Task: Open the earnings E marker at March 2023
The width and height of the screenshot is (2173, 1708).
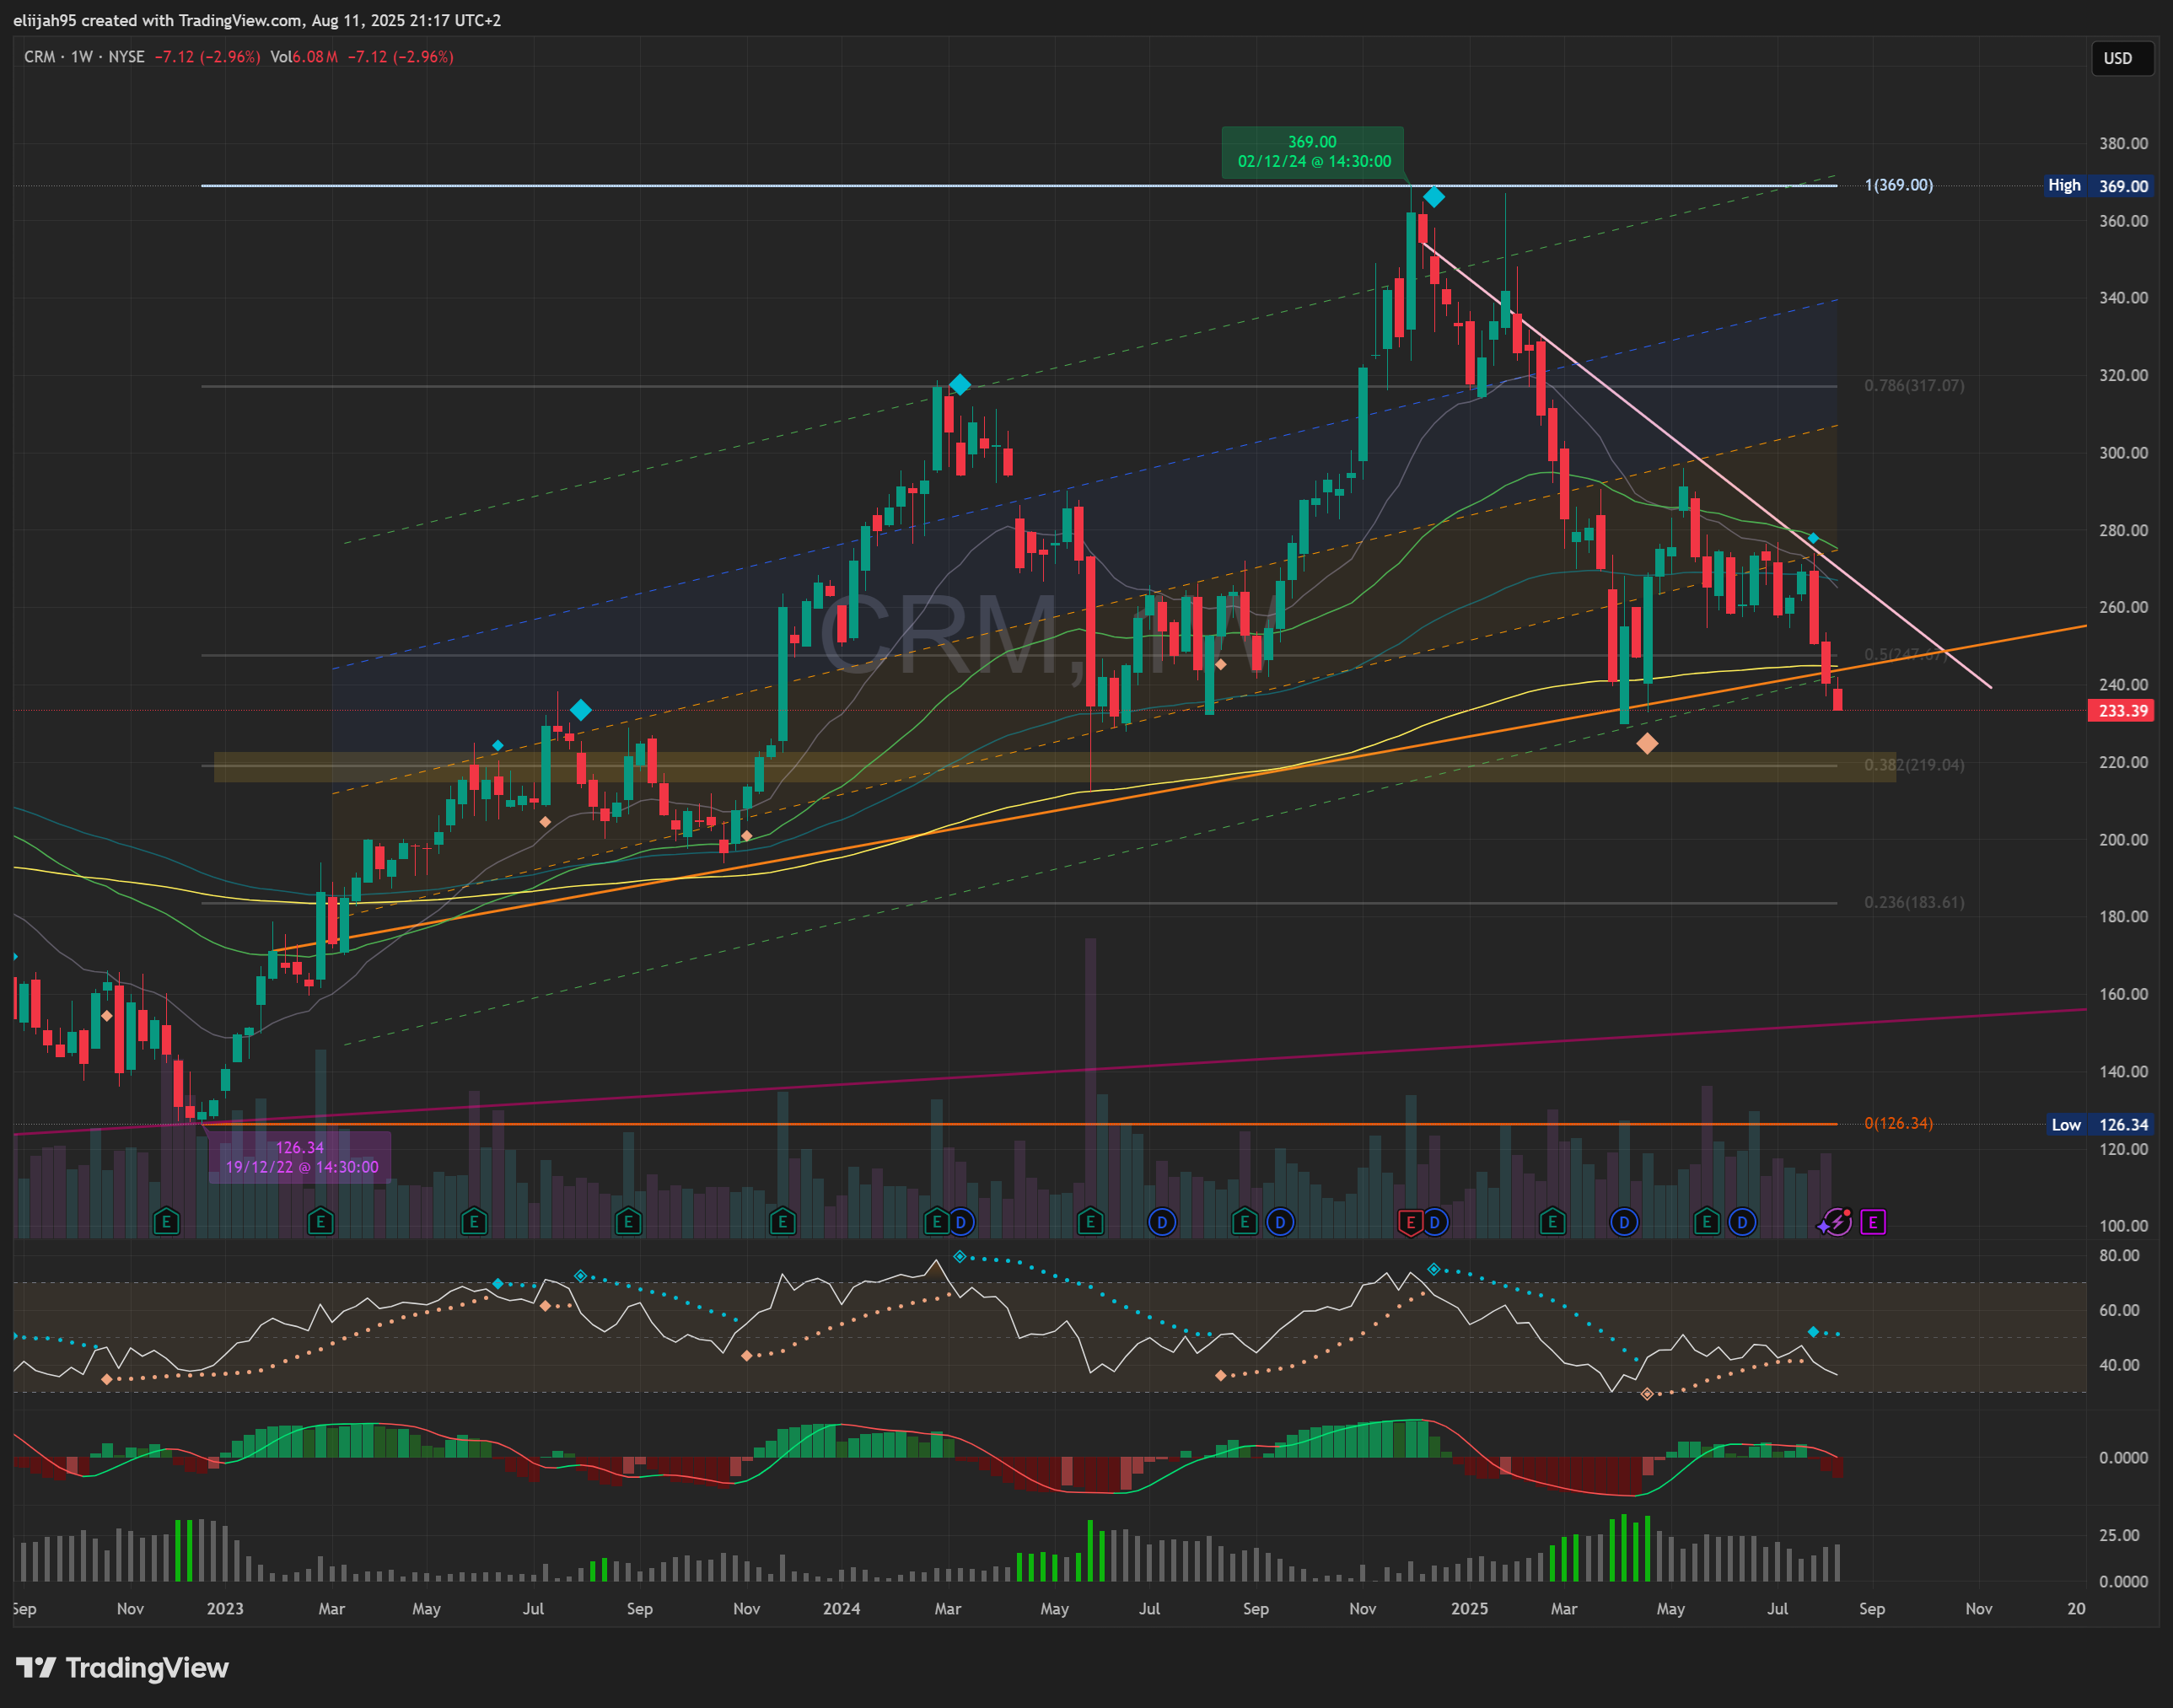Action: click(x=320, y=1221)
